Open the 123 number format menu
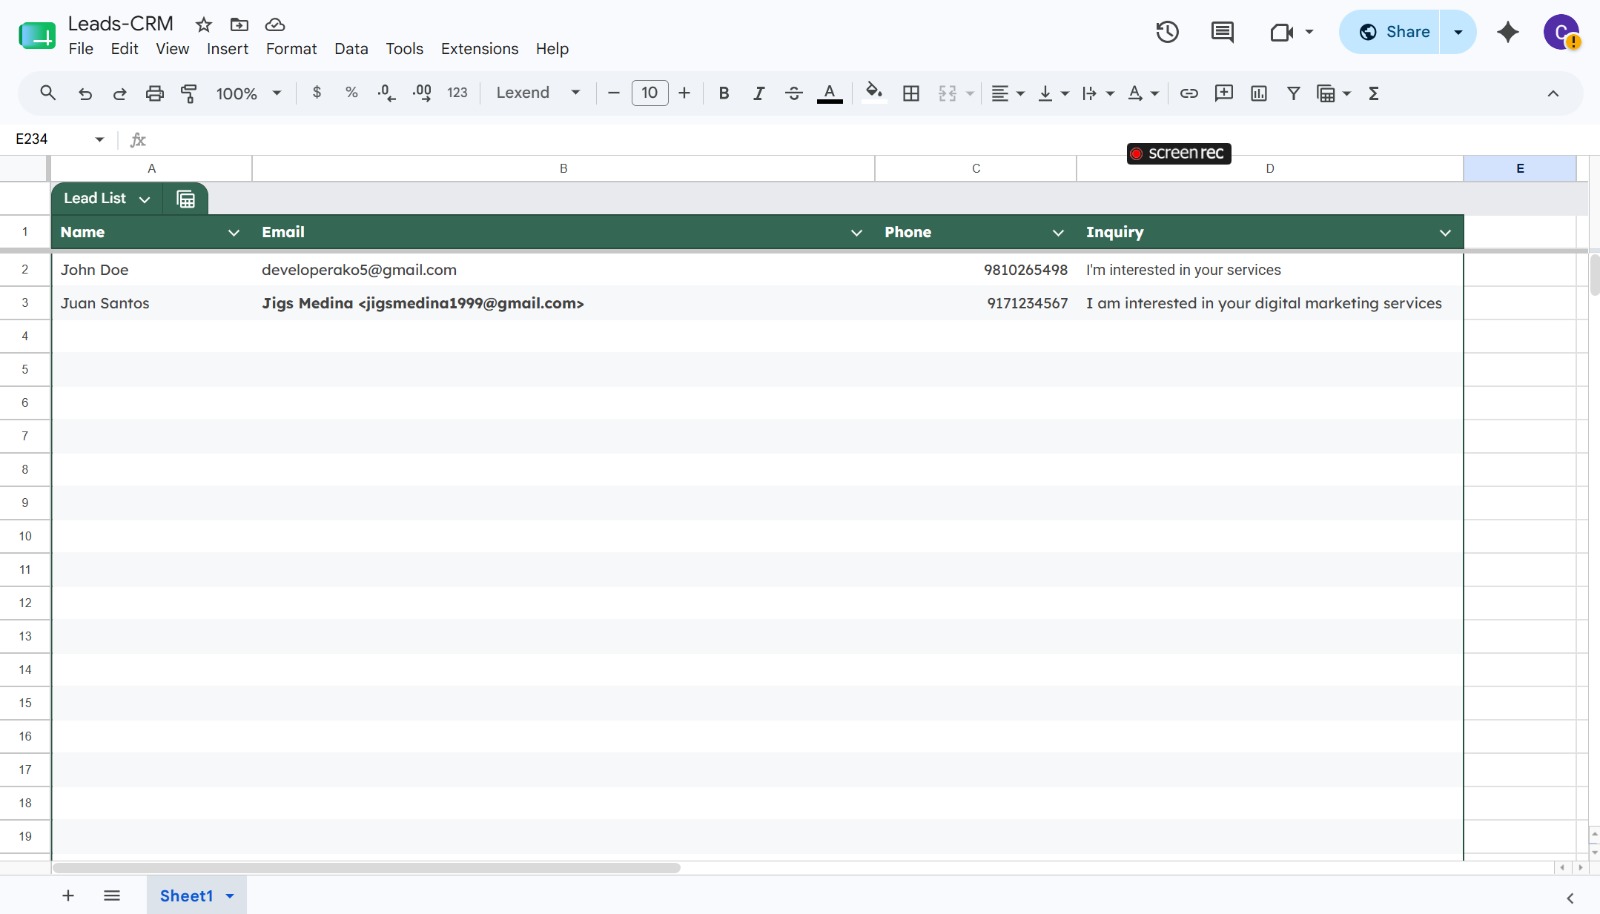 coord(457,93)
